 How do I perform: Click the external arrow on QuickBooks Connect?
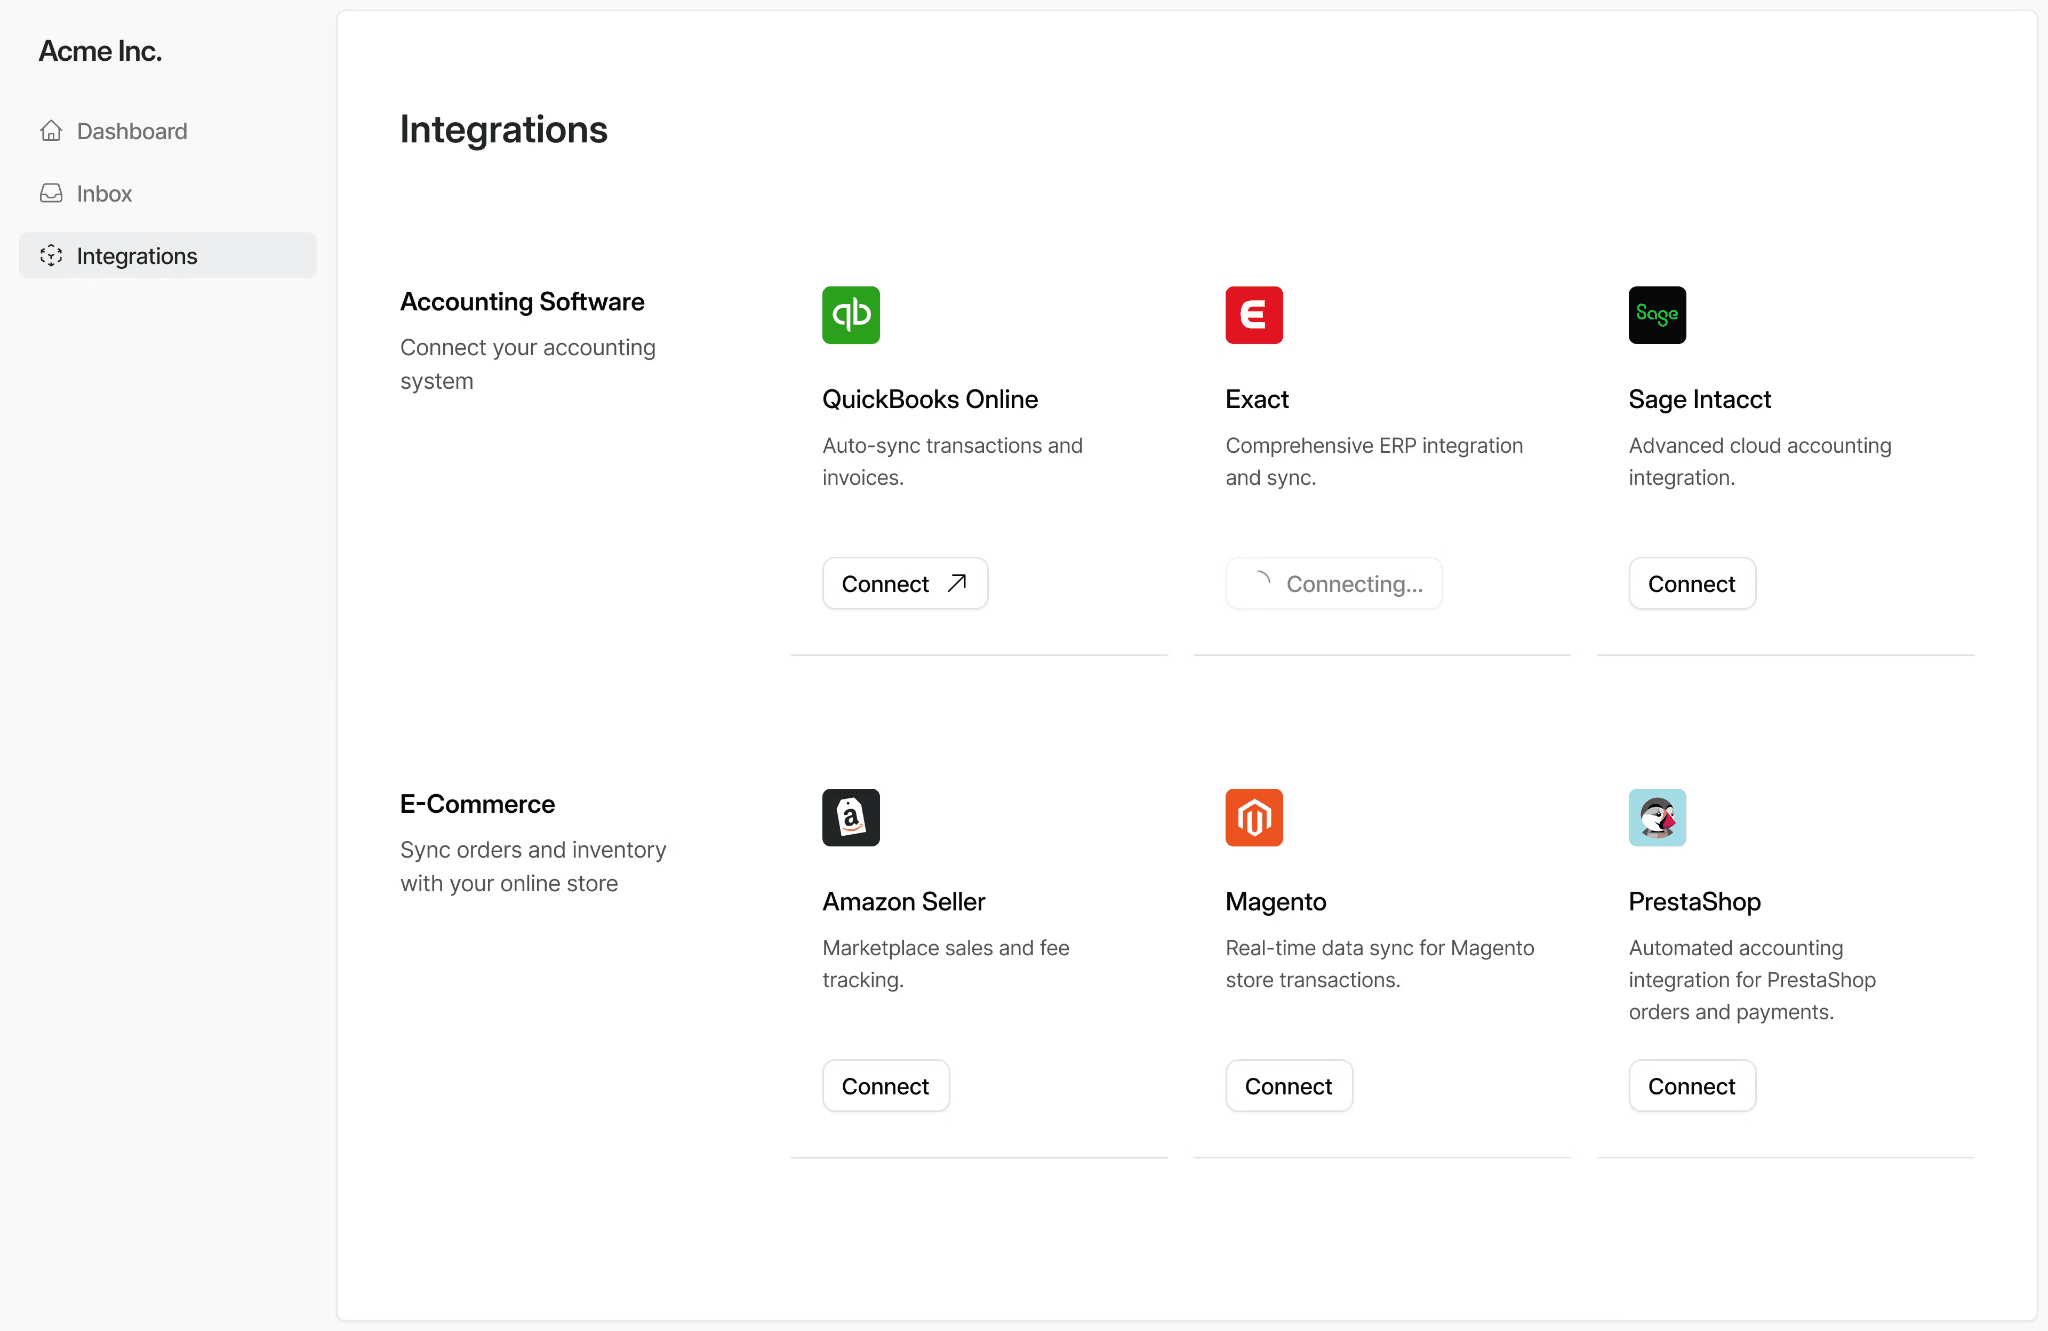[x=957, y=583]
